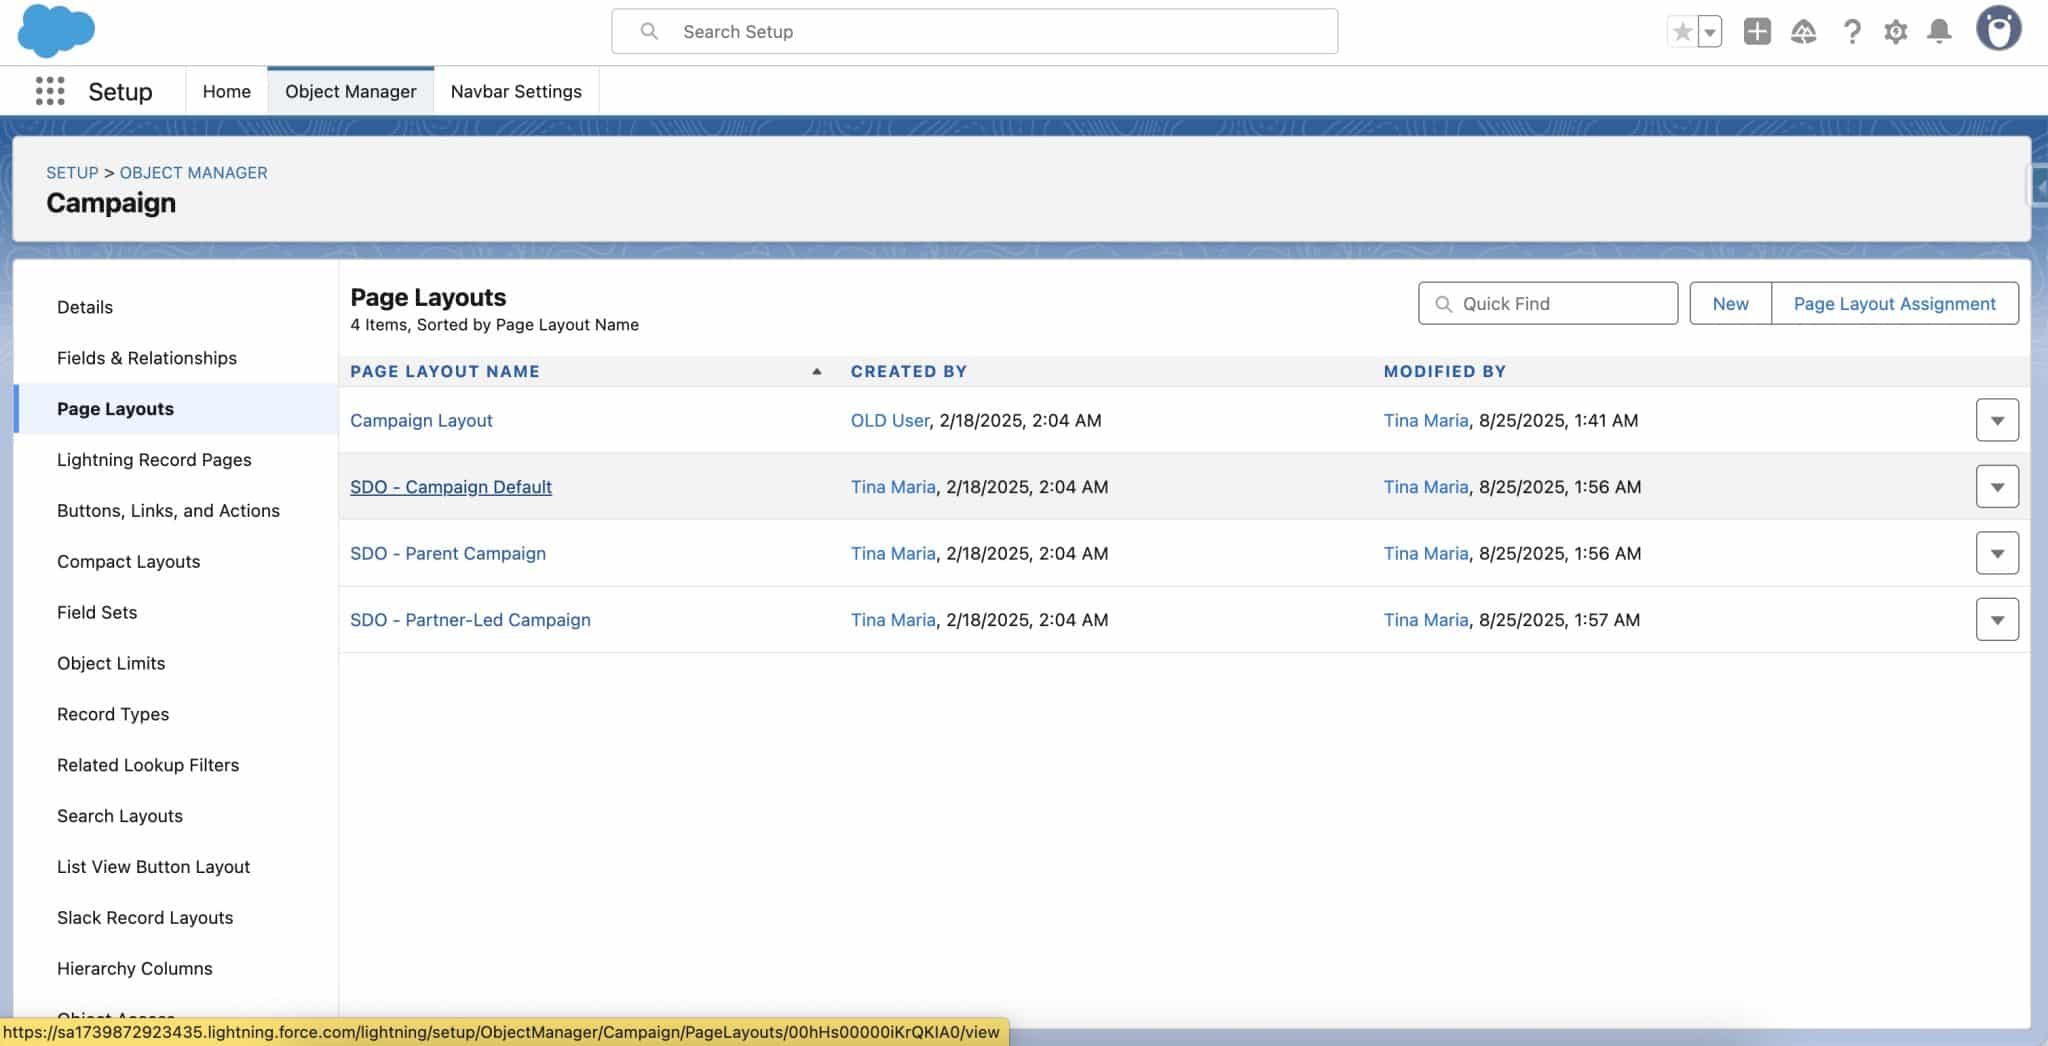Expand actions menu for SDO - Partner-Led Campaign
Image resolution: width=2048 pixels, height=1046 pixels.
1997,620
